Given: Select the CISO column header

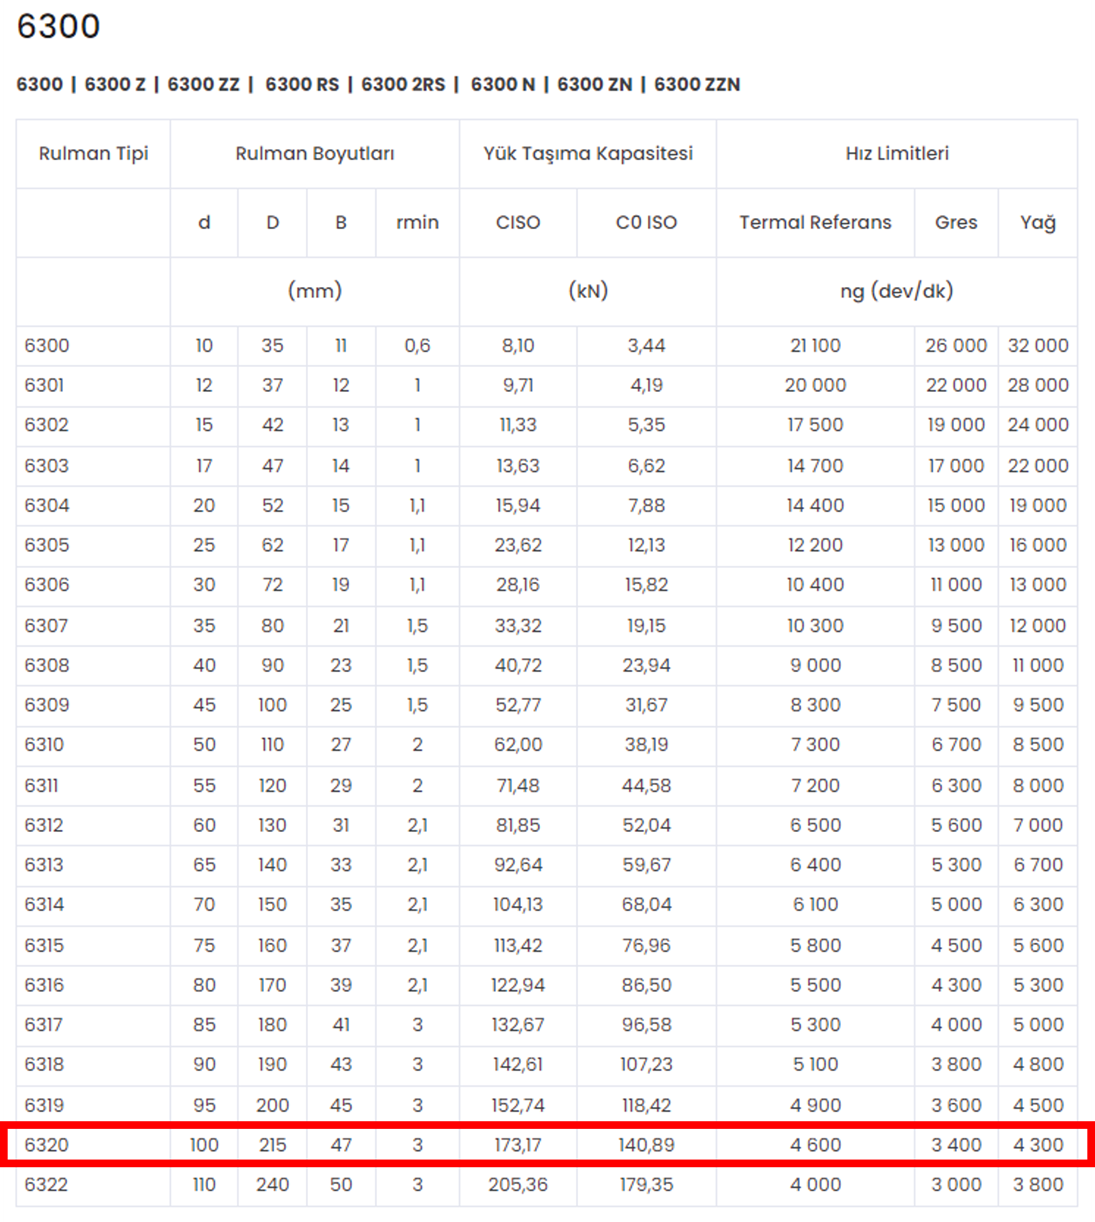Looking at the screenshot, I should tap(518, 222).
